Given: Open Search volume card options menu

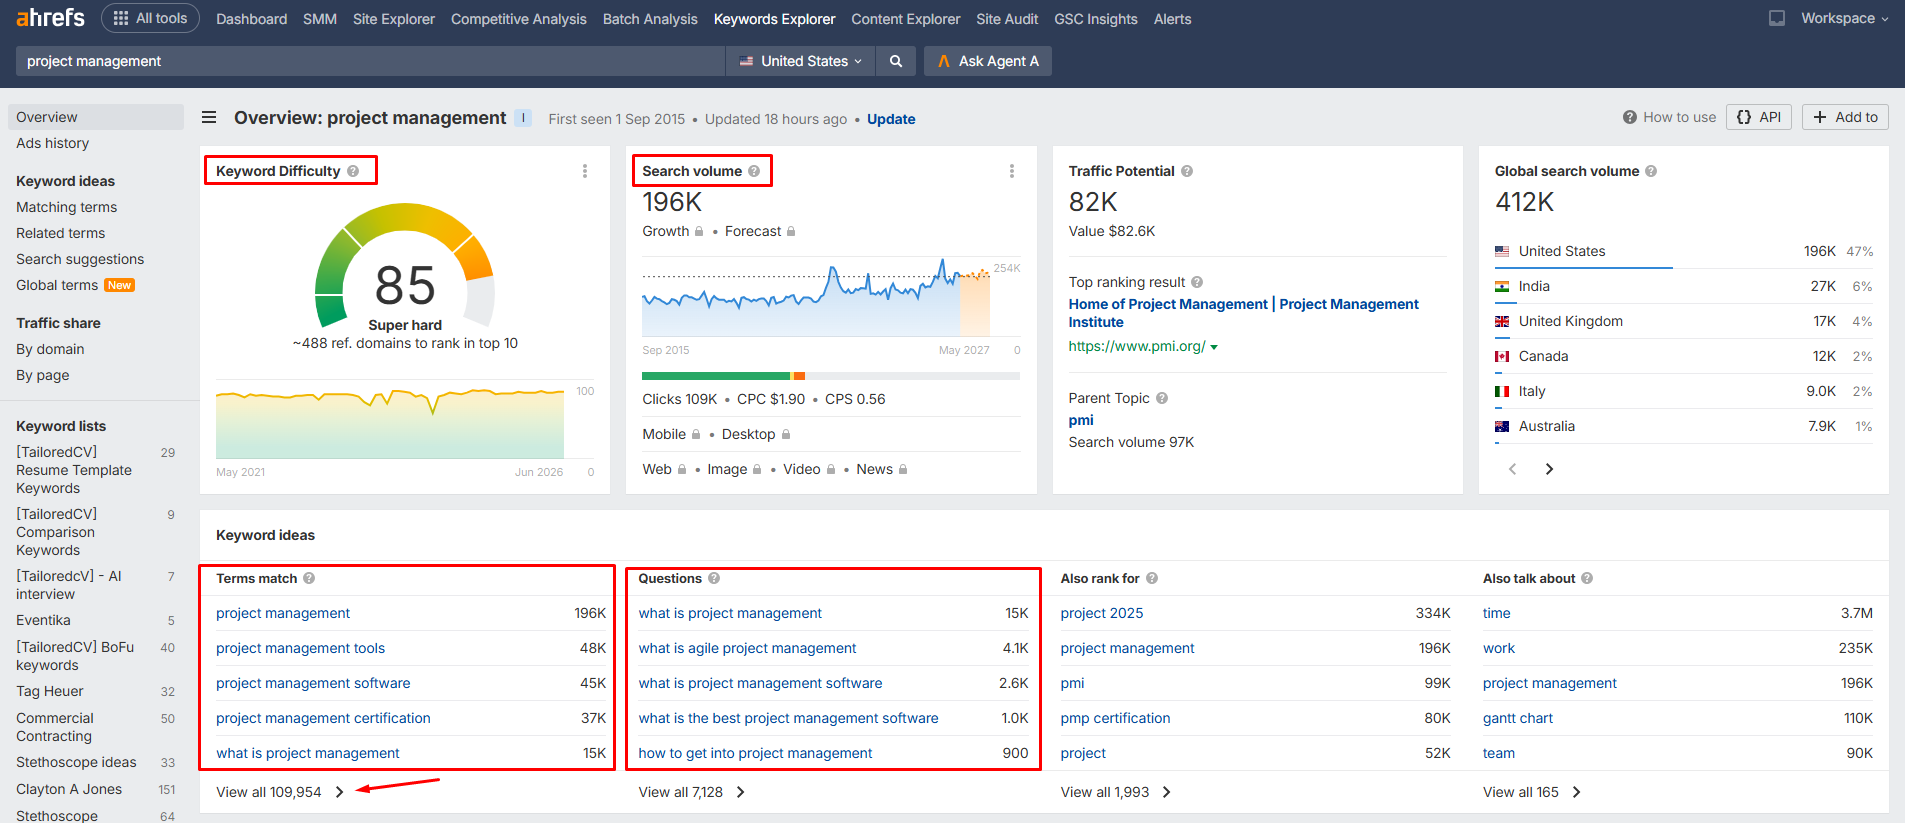Looking at the screenshot, I should [x=1012, y=171].
